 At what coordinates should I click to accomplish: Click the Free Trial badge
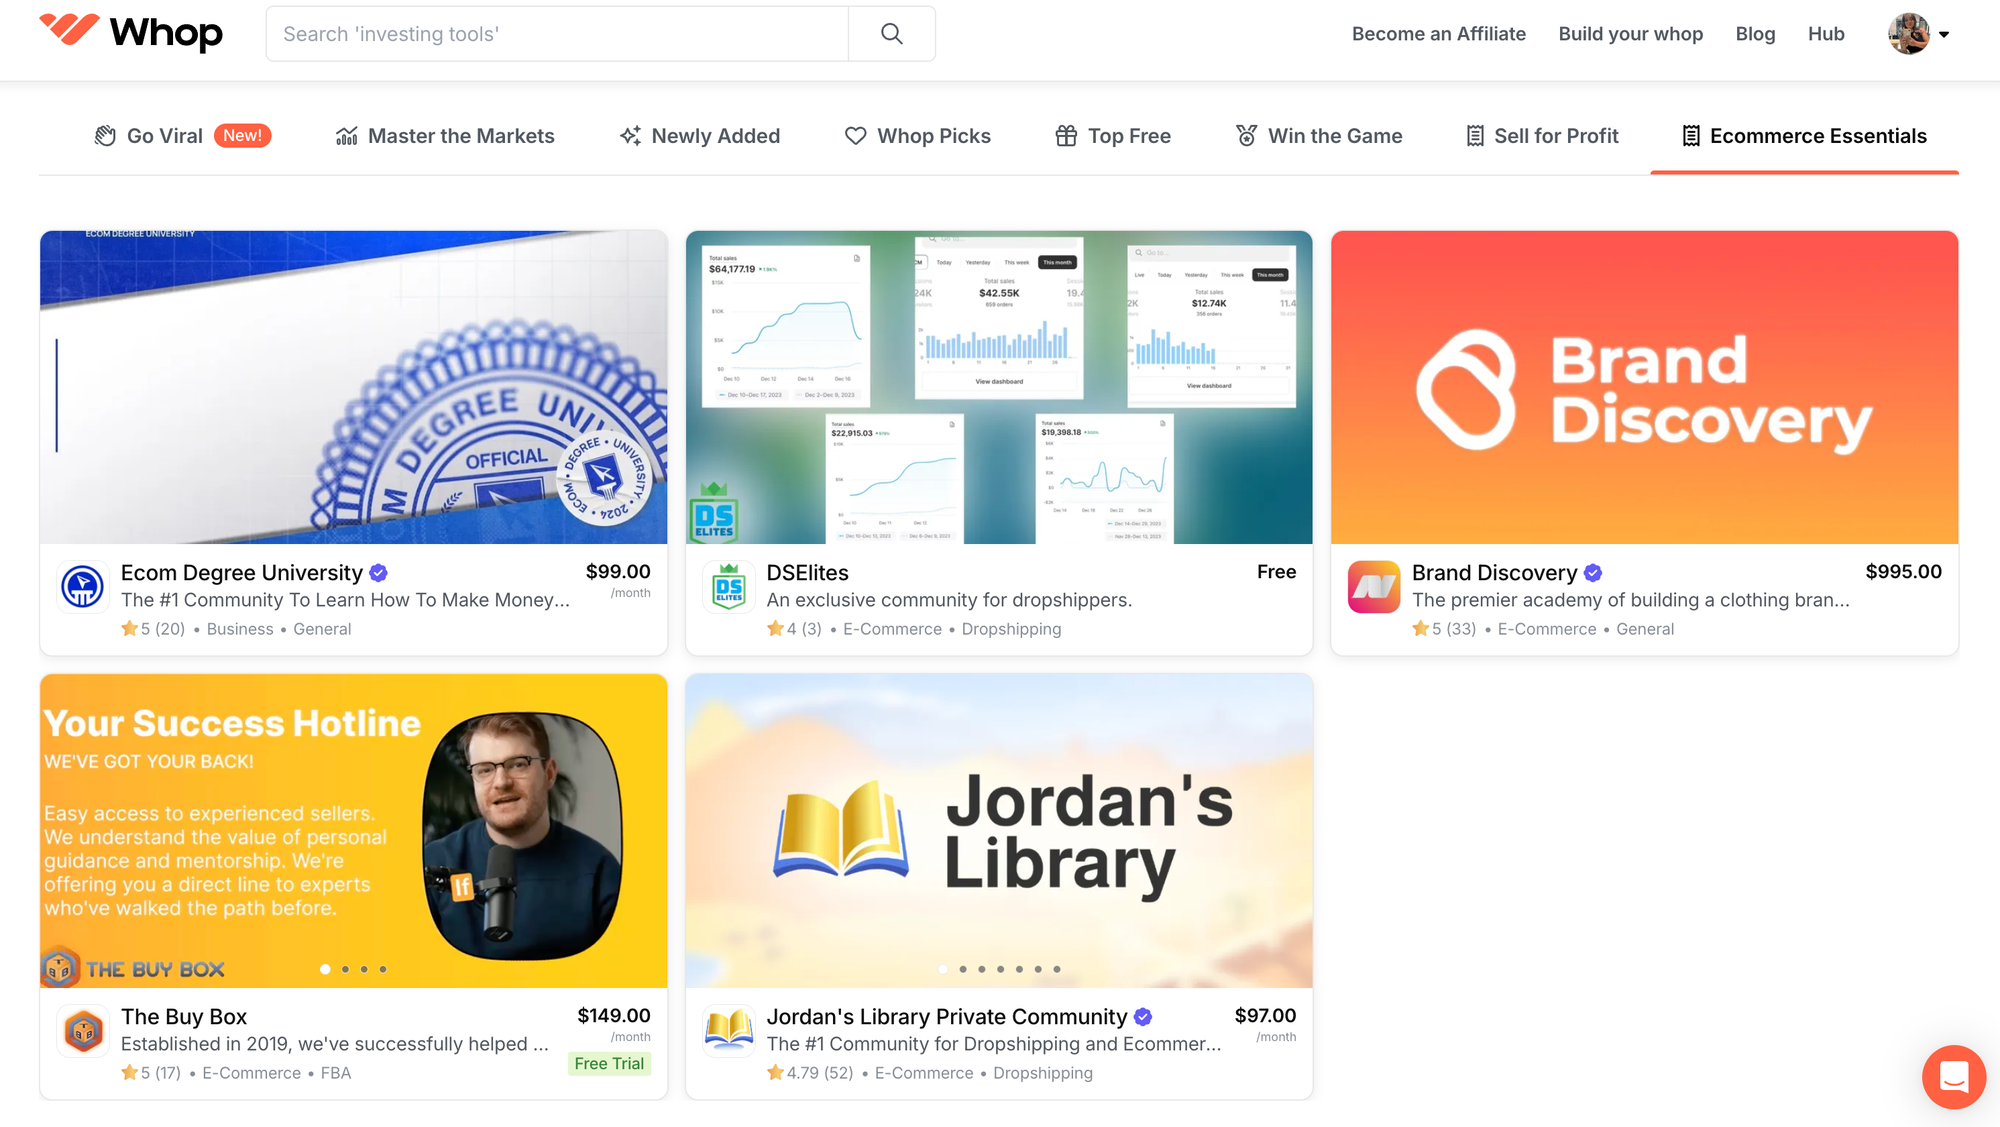[x=609, y=1064]
